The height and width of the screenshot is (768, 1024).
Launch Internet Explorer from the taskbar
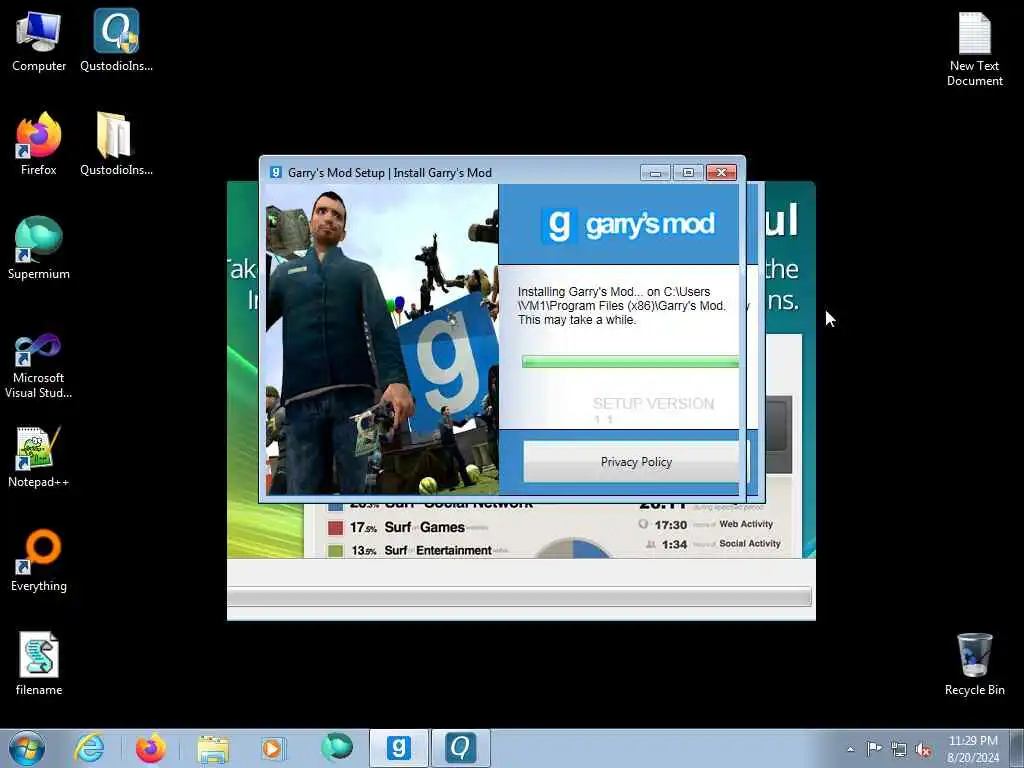pos(89,748)
